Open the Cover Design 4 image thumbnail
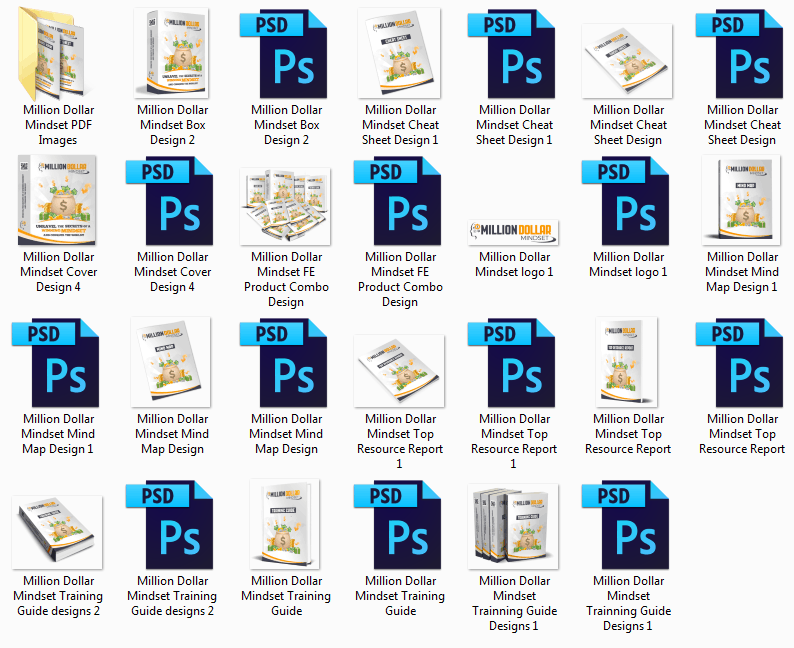The height and width of the screenshot is (648, 794). pyautogui.click(x=58, y=201)
